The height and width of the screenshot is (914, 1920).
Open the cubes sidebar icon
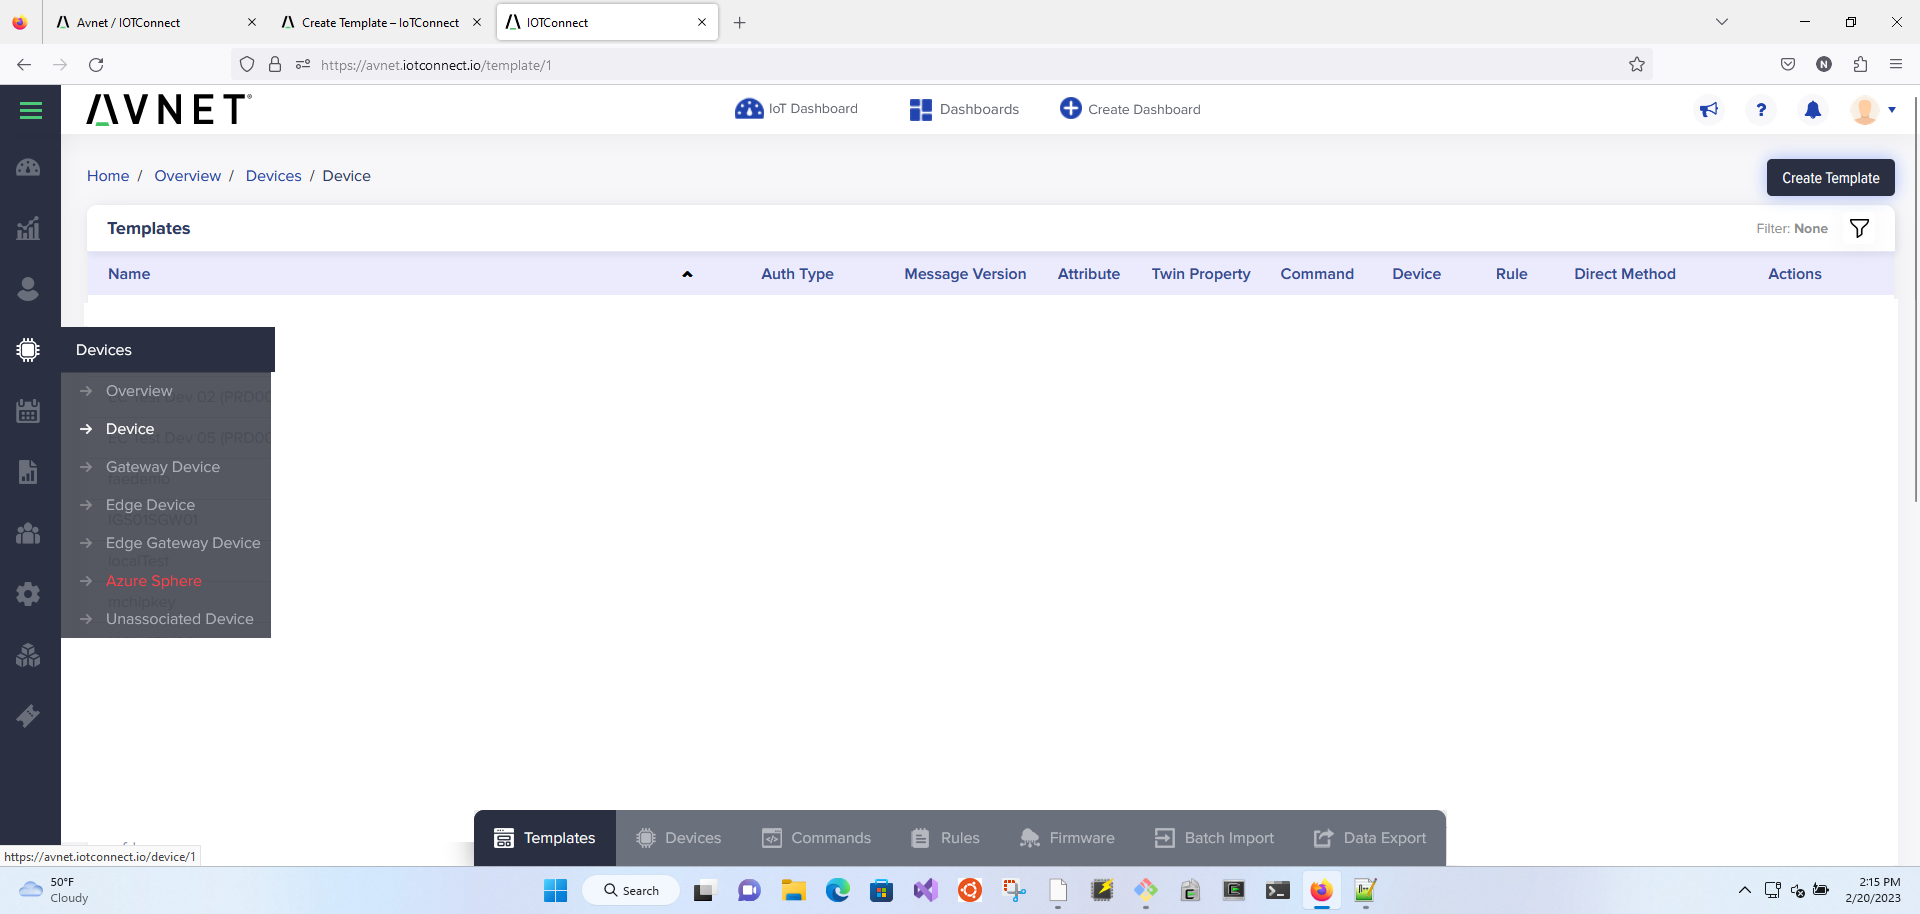(28, 655)
